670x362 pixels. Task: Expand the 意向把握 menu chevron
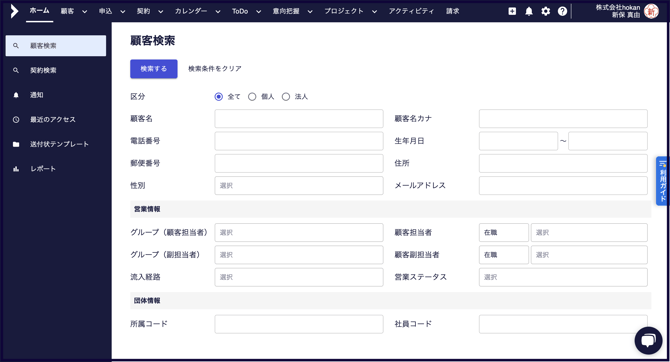(x=310, y=12)
